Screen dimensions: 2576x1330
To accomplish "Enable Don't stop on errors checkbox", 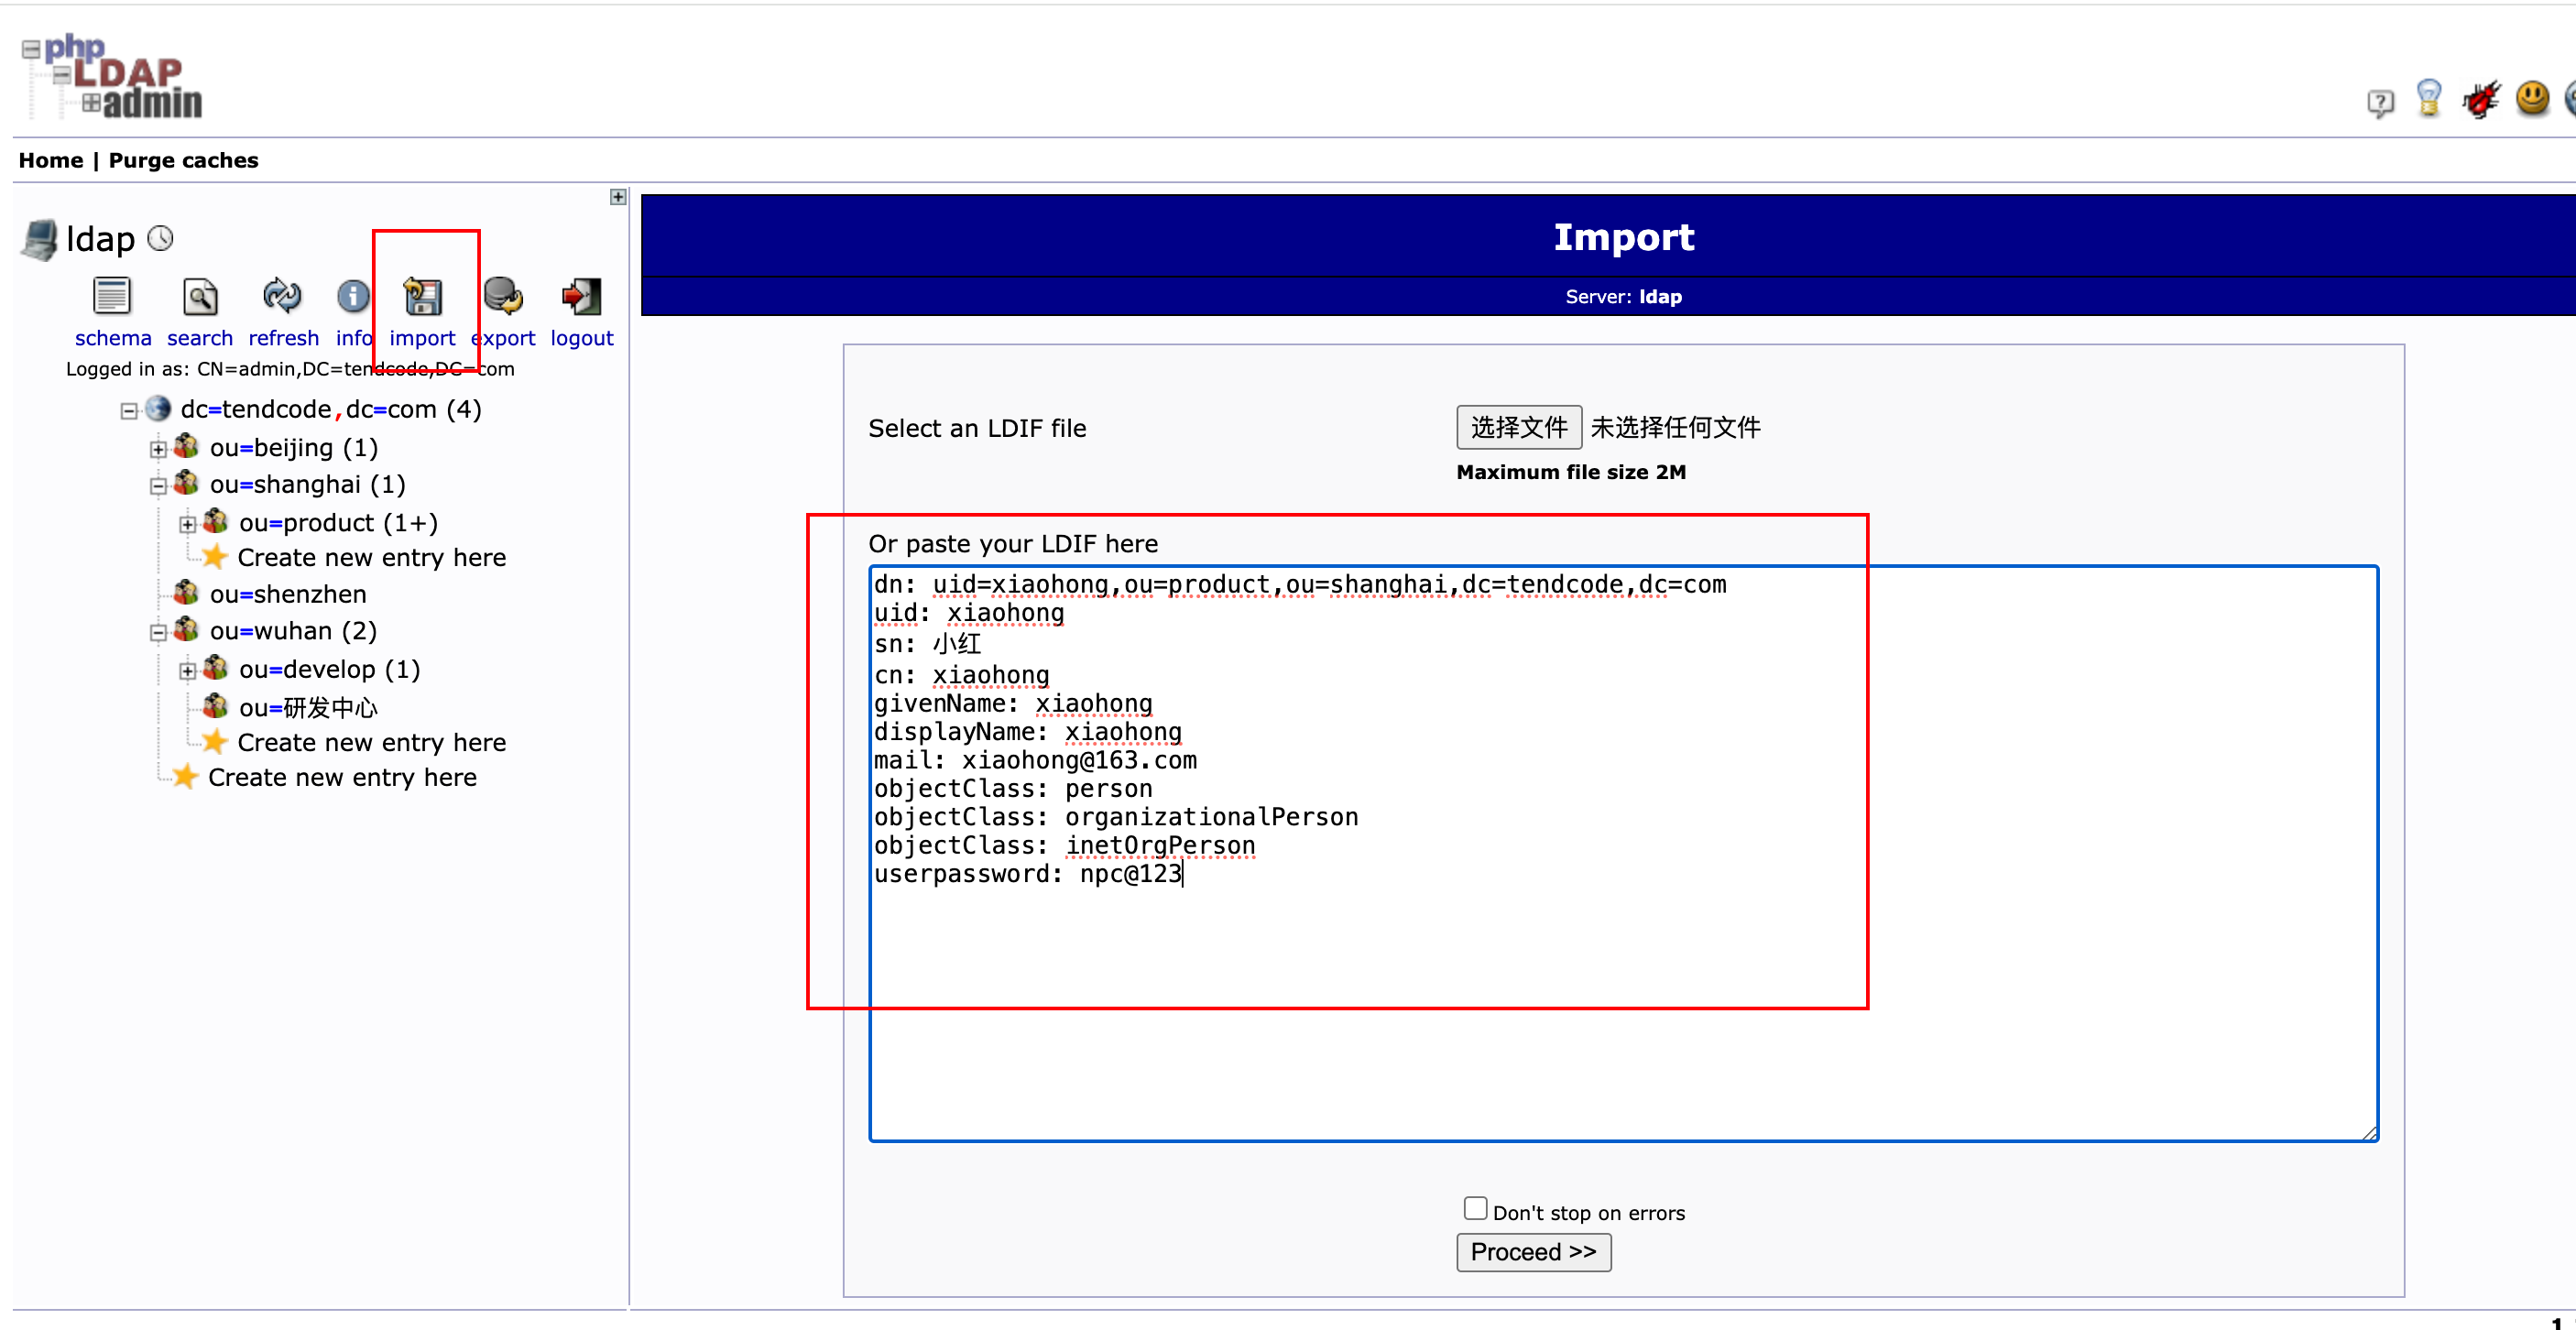I will [x=1475, y=1209].
